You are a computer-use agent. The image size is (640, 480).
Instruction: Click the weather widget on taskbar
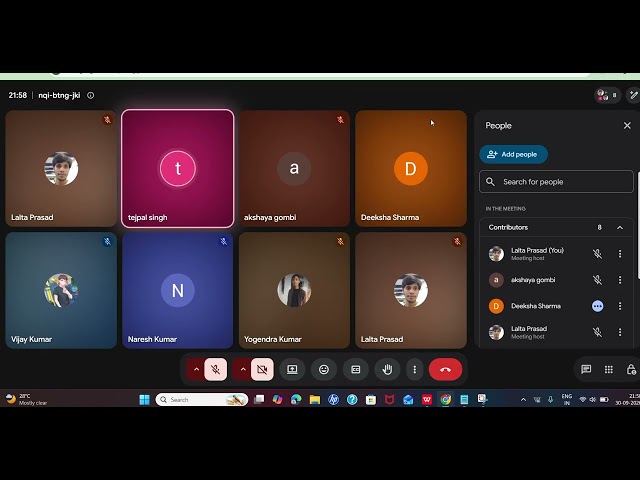[x=27, y=400]
